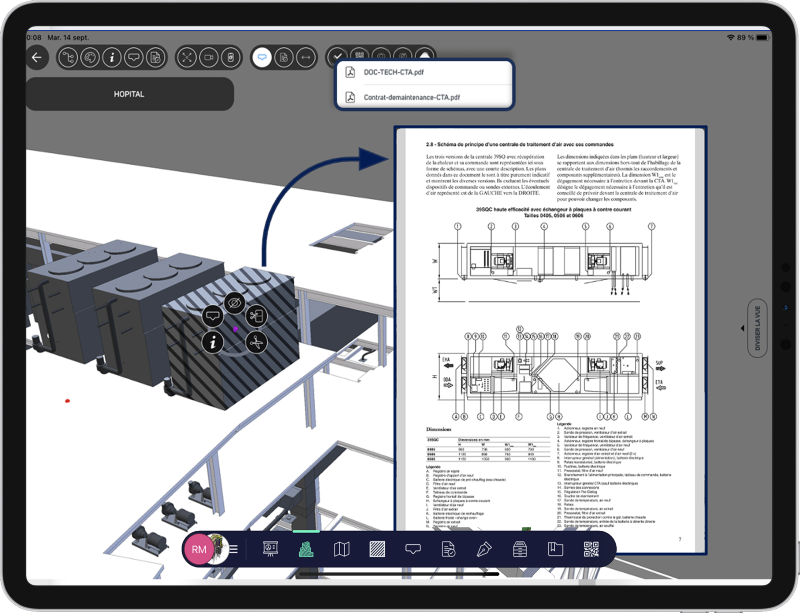This screenshot has height=613, width=800.
Task: Toggle the hatched section pattern in bottom bar
Action: 377,549
